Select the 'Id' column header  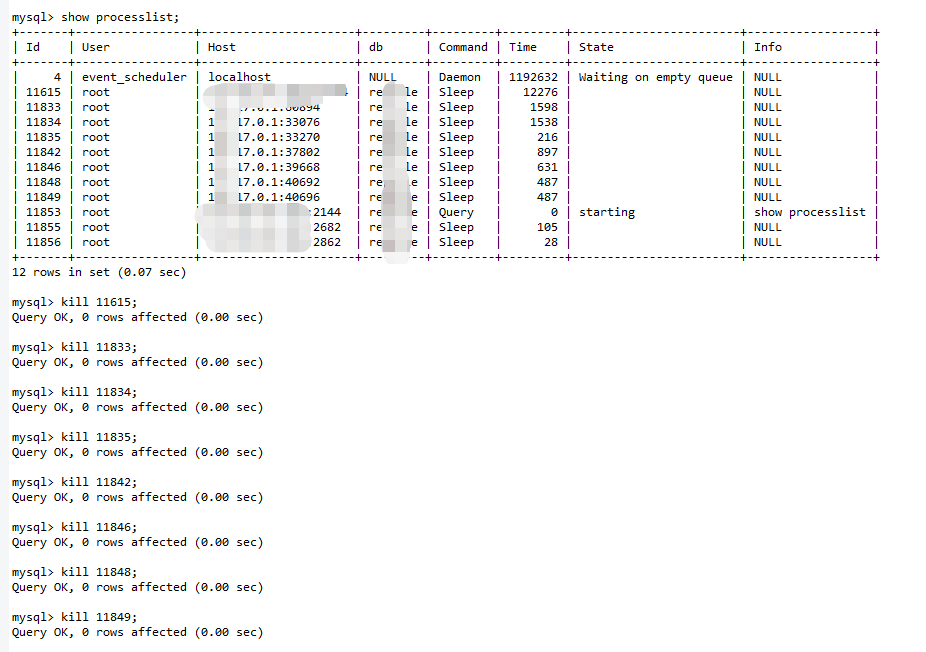tap(33, 47)
